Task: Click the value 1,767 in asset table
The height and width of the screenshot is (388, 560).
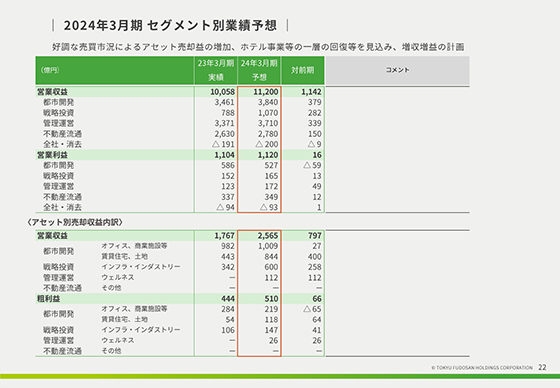Action: click(224, 236)
